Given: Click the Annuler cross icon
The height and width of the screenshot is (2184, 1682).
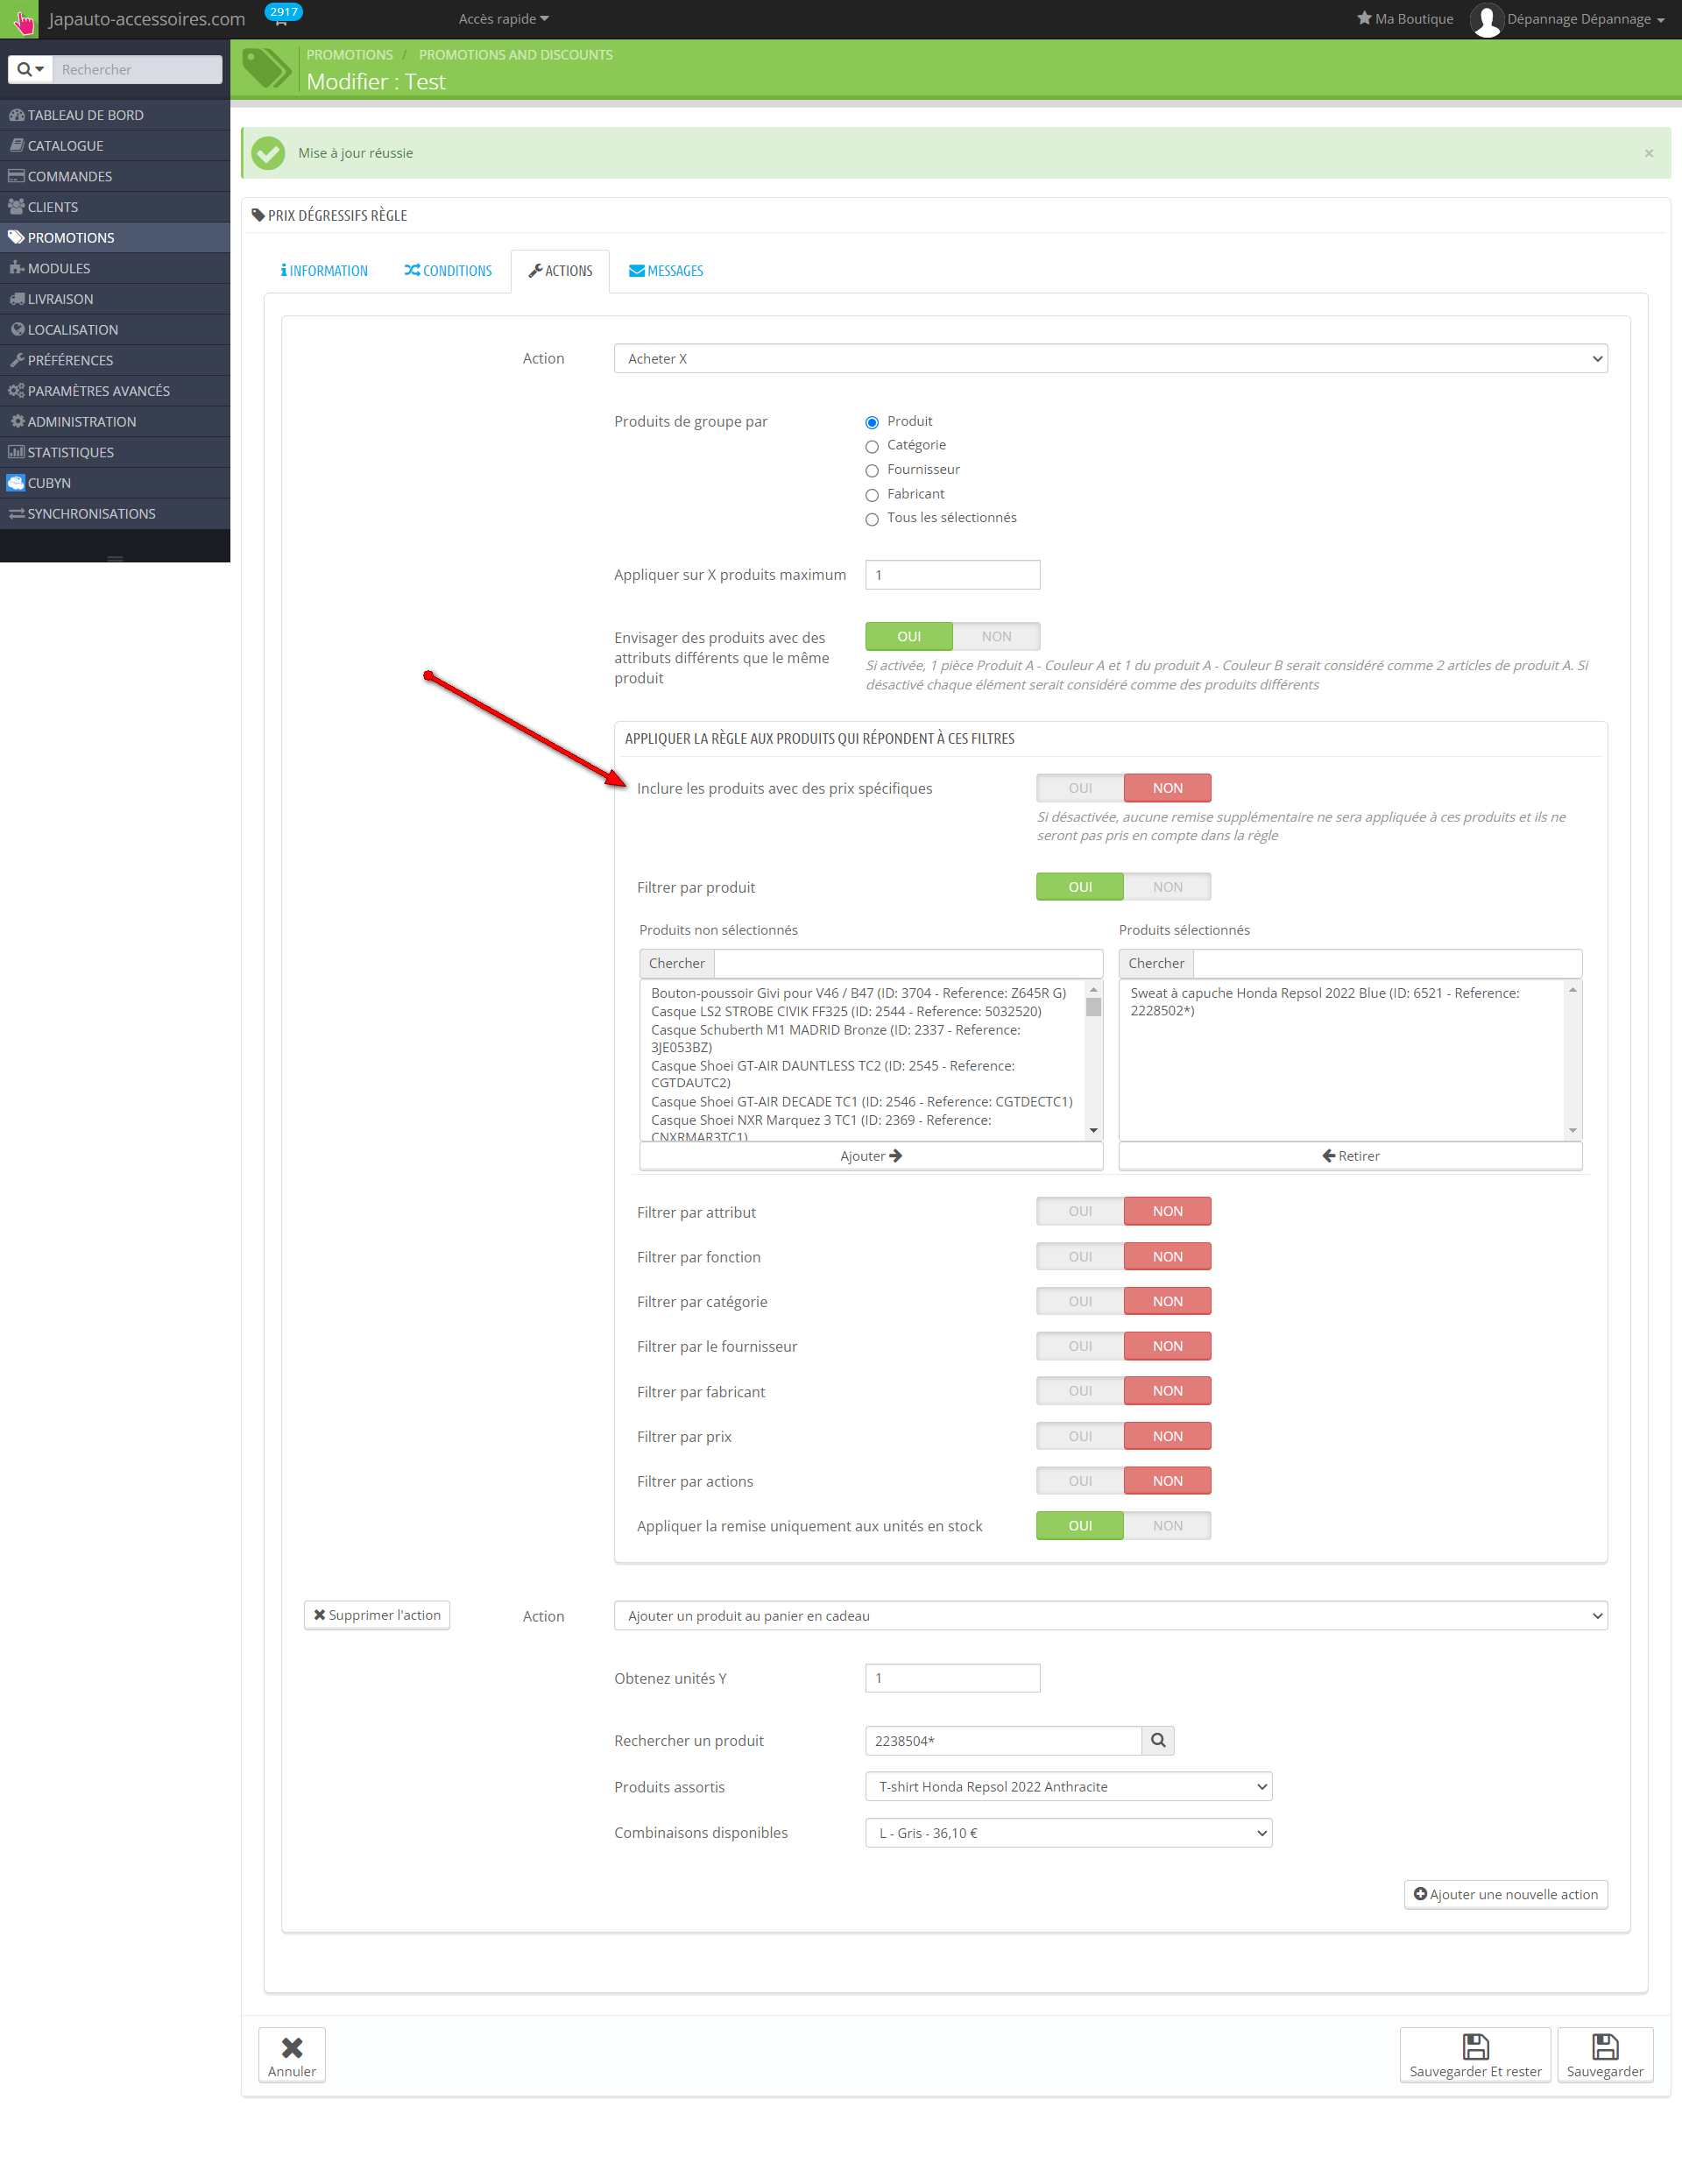Looking at the screenshot, I should 292,2047.
